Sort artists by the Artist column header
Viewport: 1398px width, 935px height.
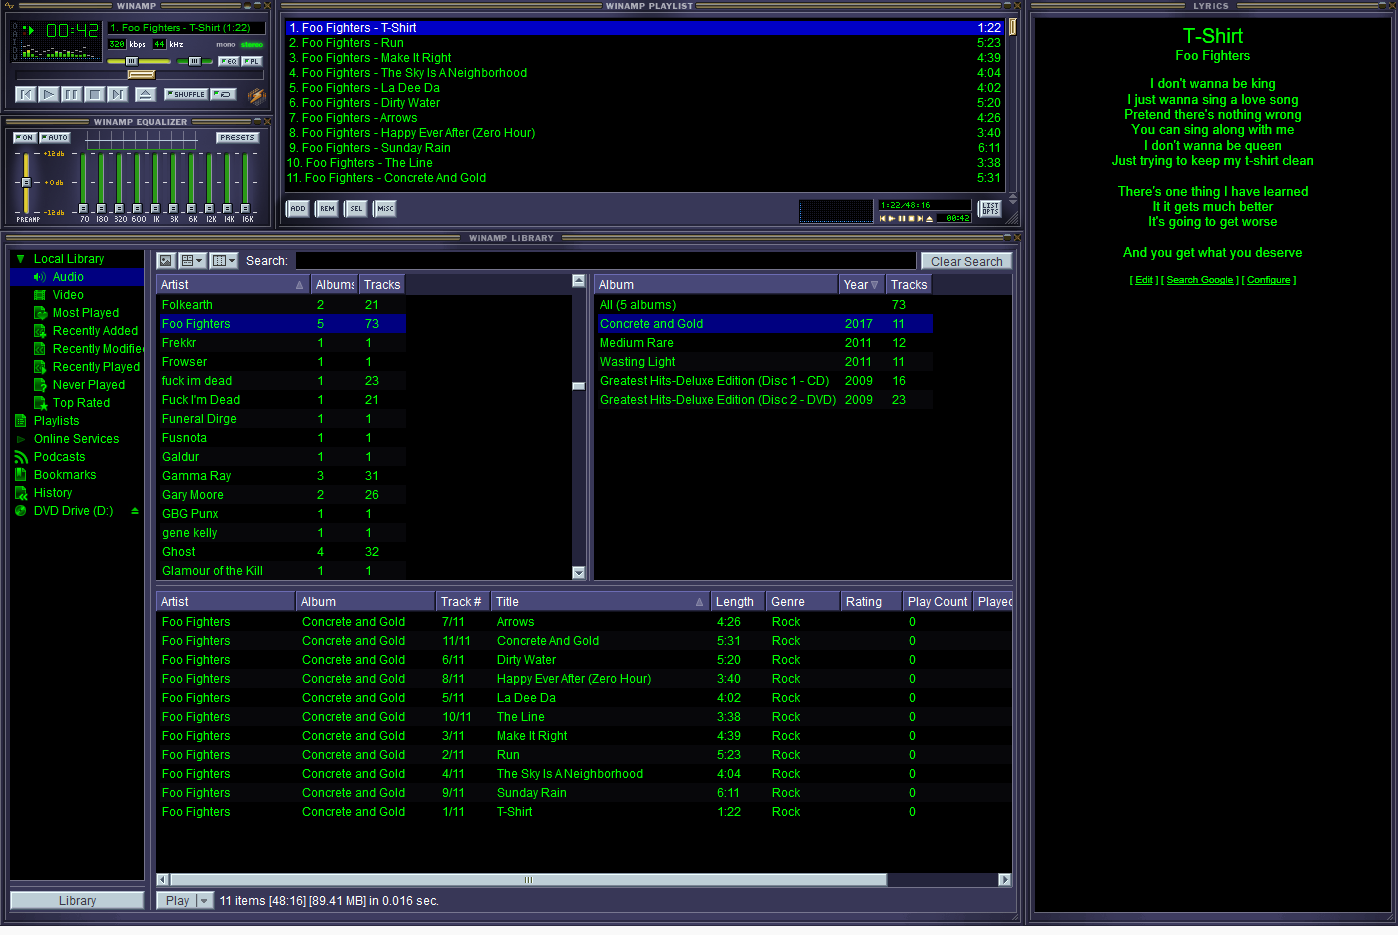pyautogui.click(x=234, y=285)
